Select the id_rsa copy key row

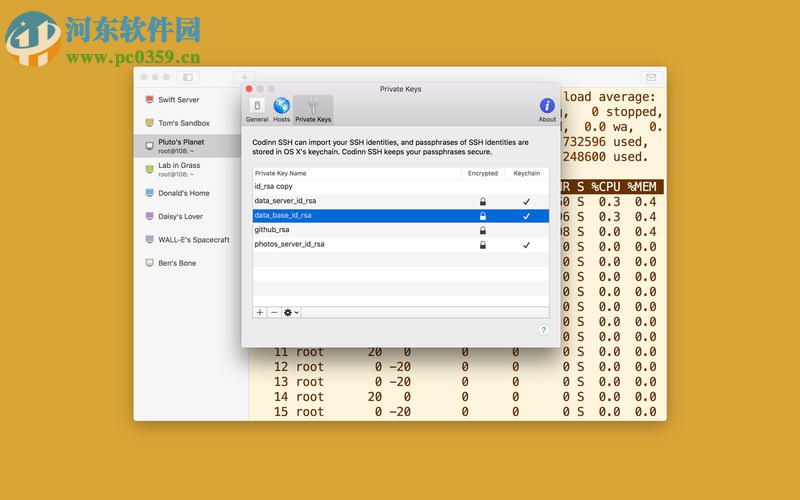coord(401,186)
